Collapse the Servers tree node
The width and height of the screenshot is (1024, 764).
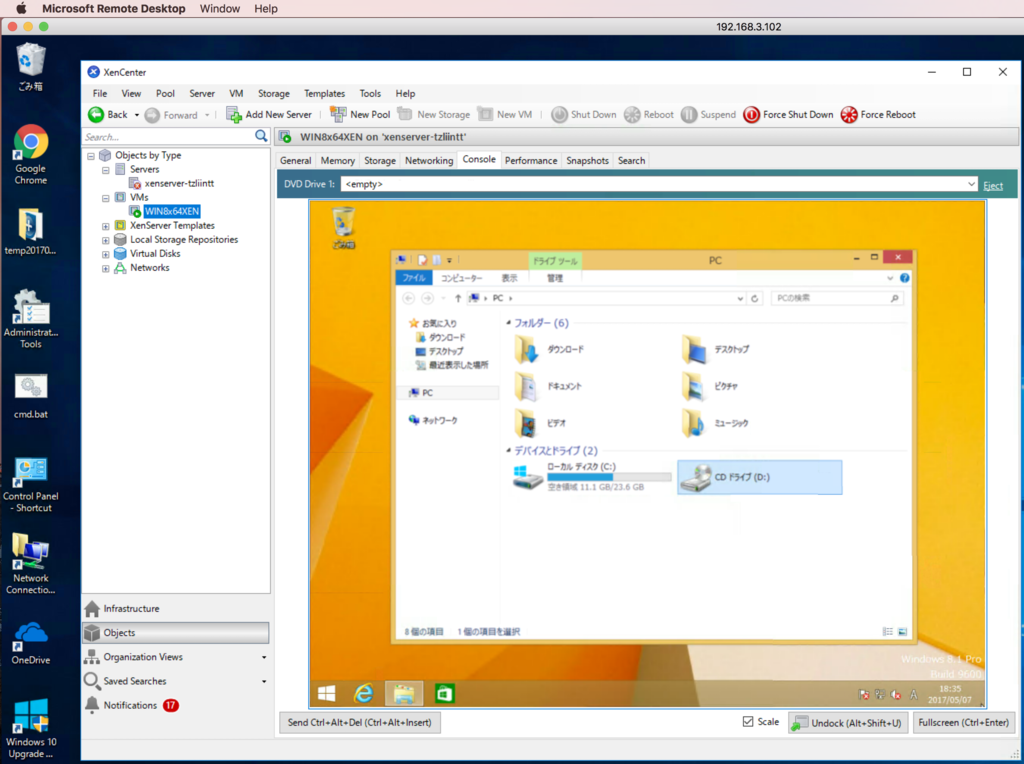coord(105,170)
